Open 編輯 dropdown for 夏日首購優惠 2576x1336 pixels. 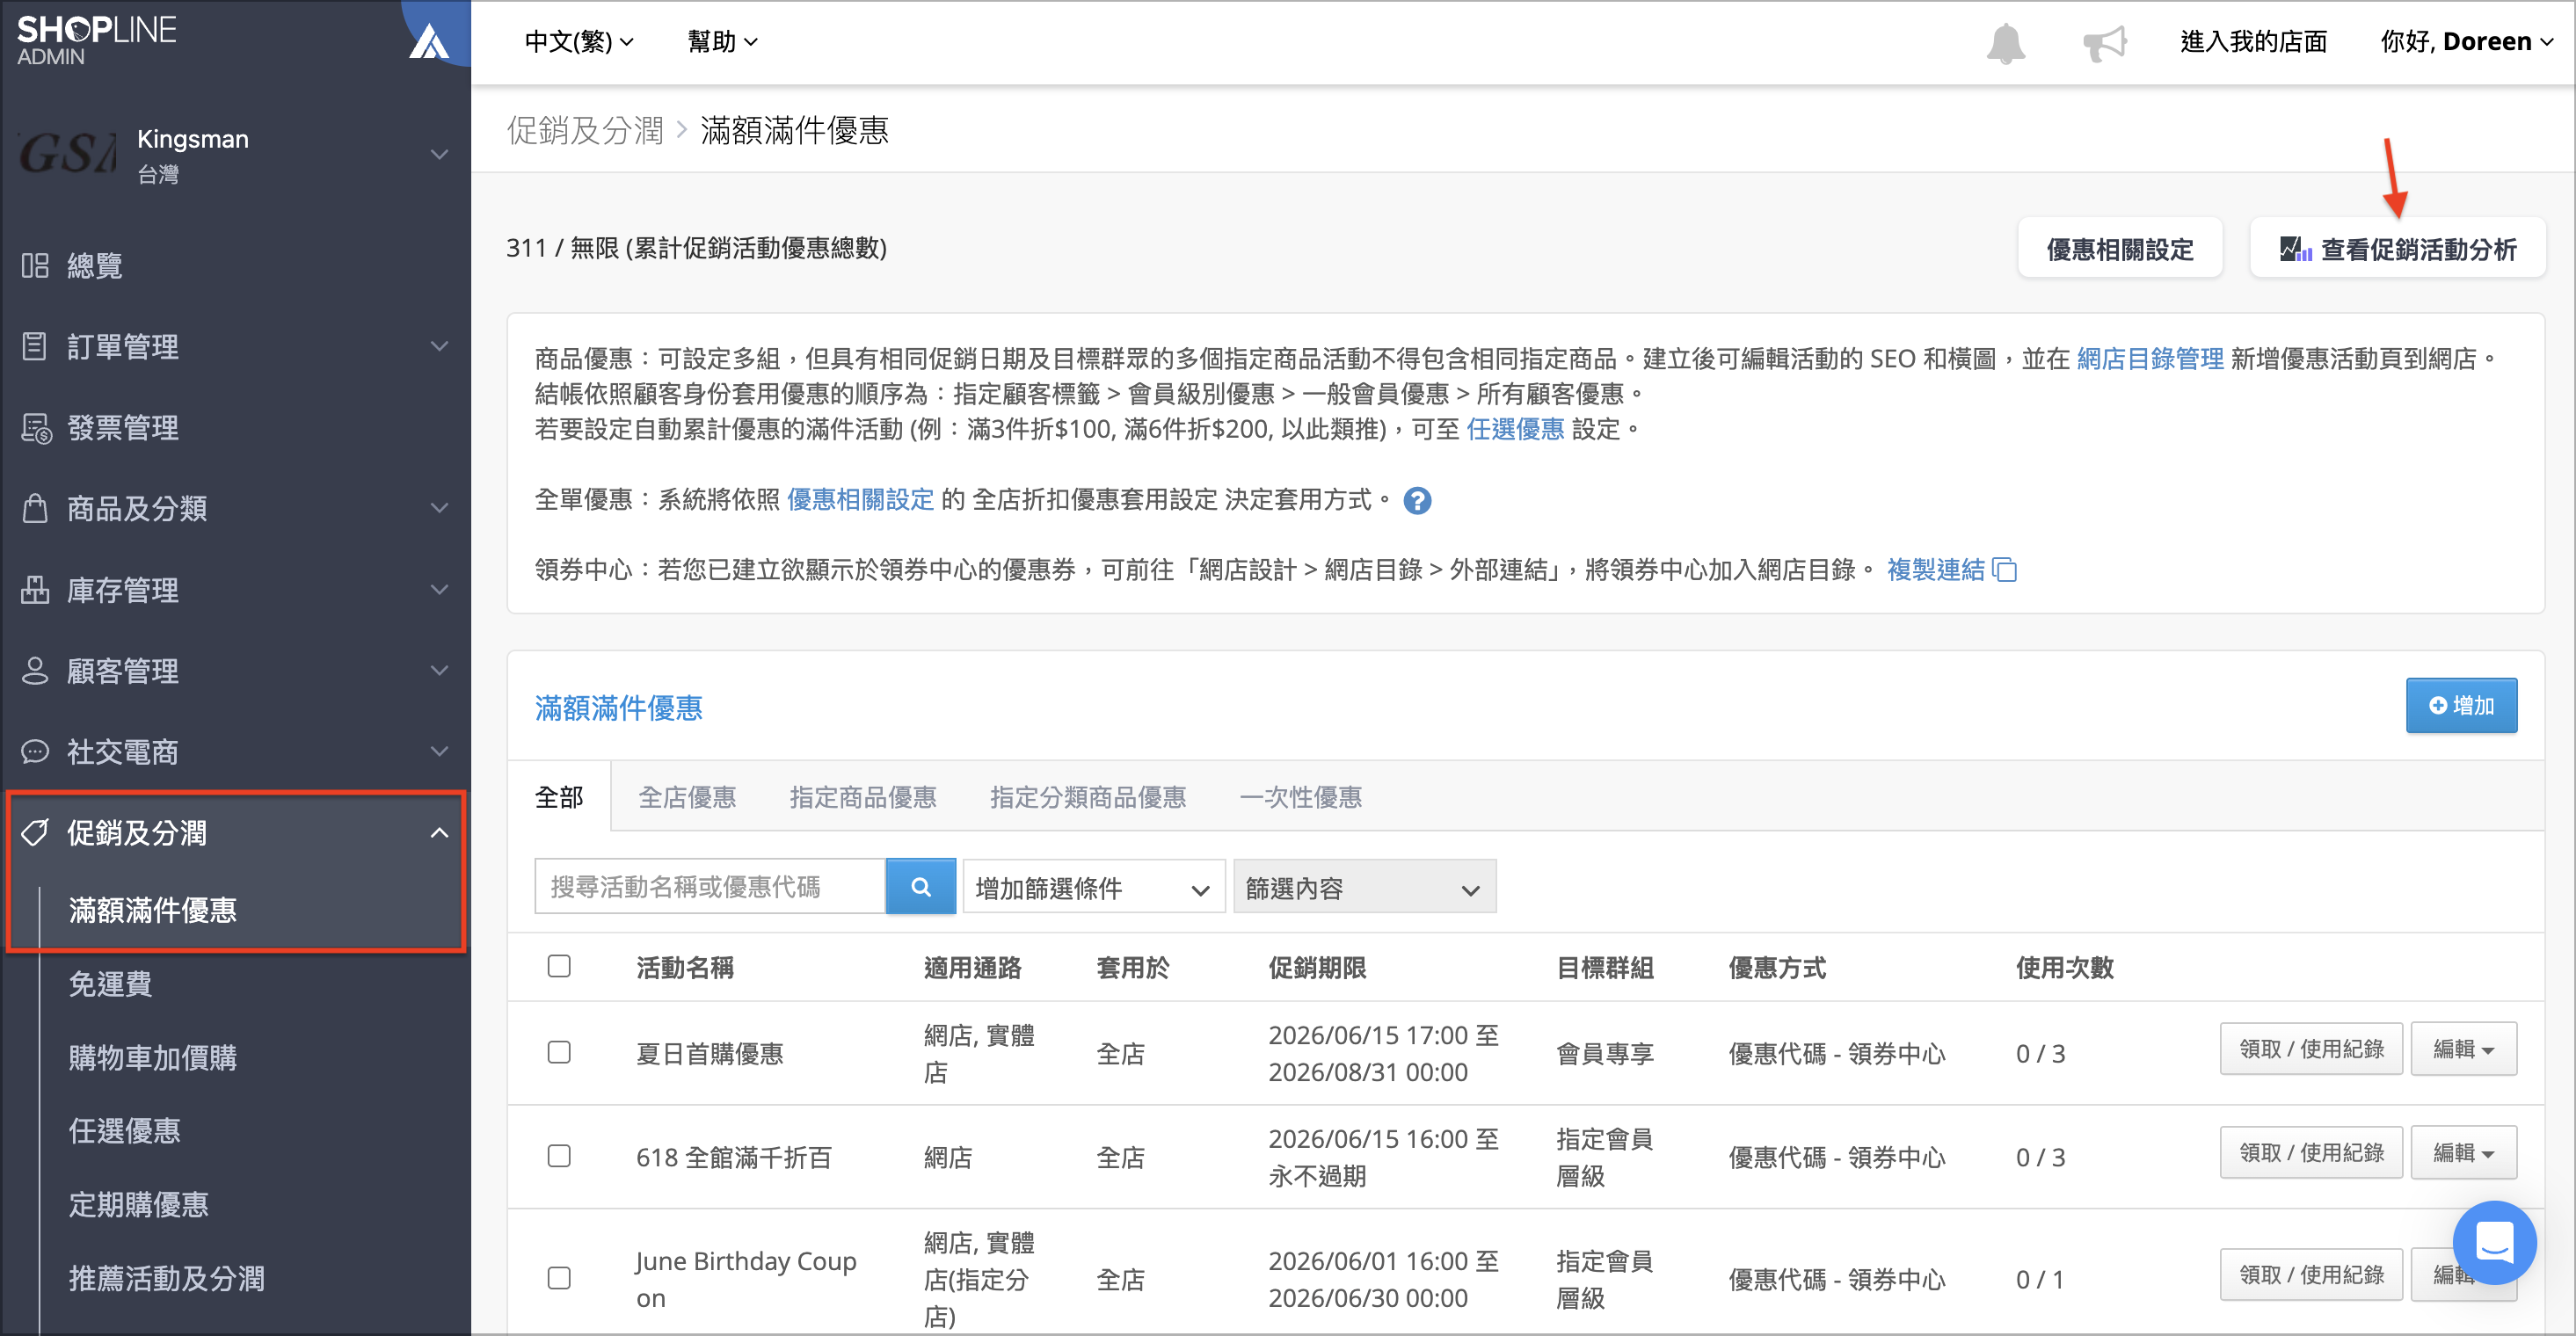click(2463, 1049)
